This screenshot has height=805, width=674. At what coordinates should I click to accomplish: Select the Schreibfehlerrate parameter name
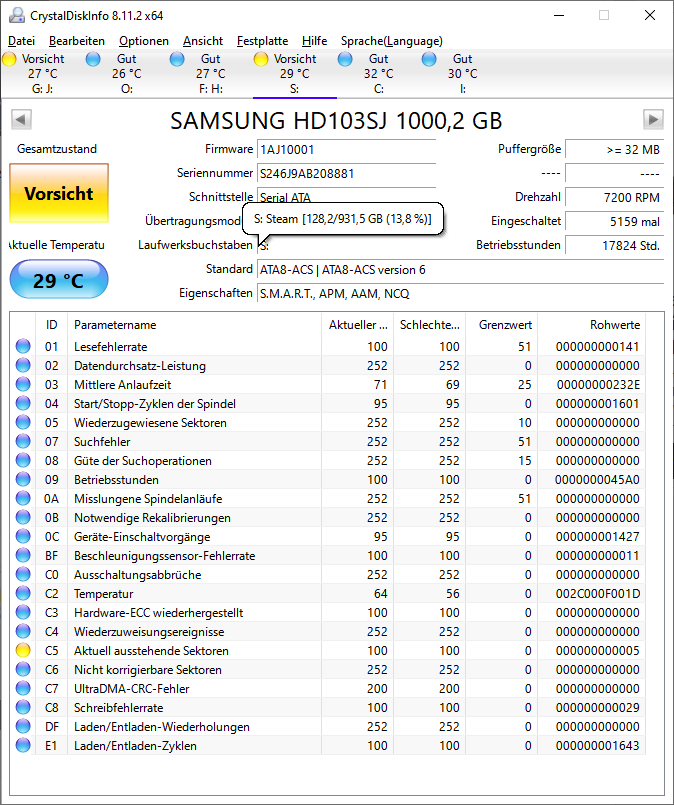pyautogui.click(x=119, y=707)
